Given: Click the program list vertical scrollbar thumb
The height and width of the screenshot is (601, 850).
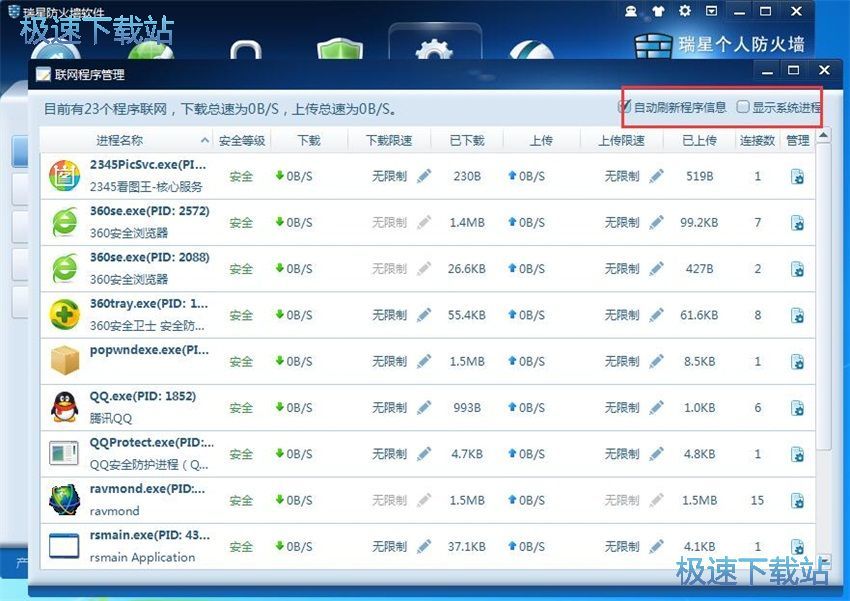Looking at the screenshot, I should (x=823, y=296).
